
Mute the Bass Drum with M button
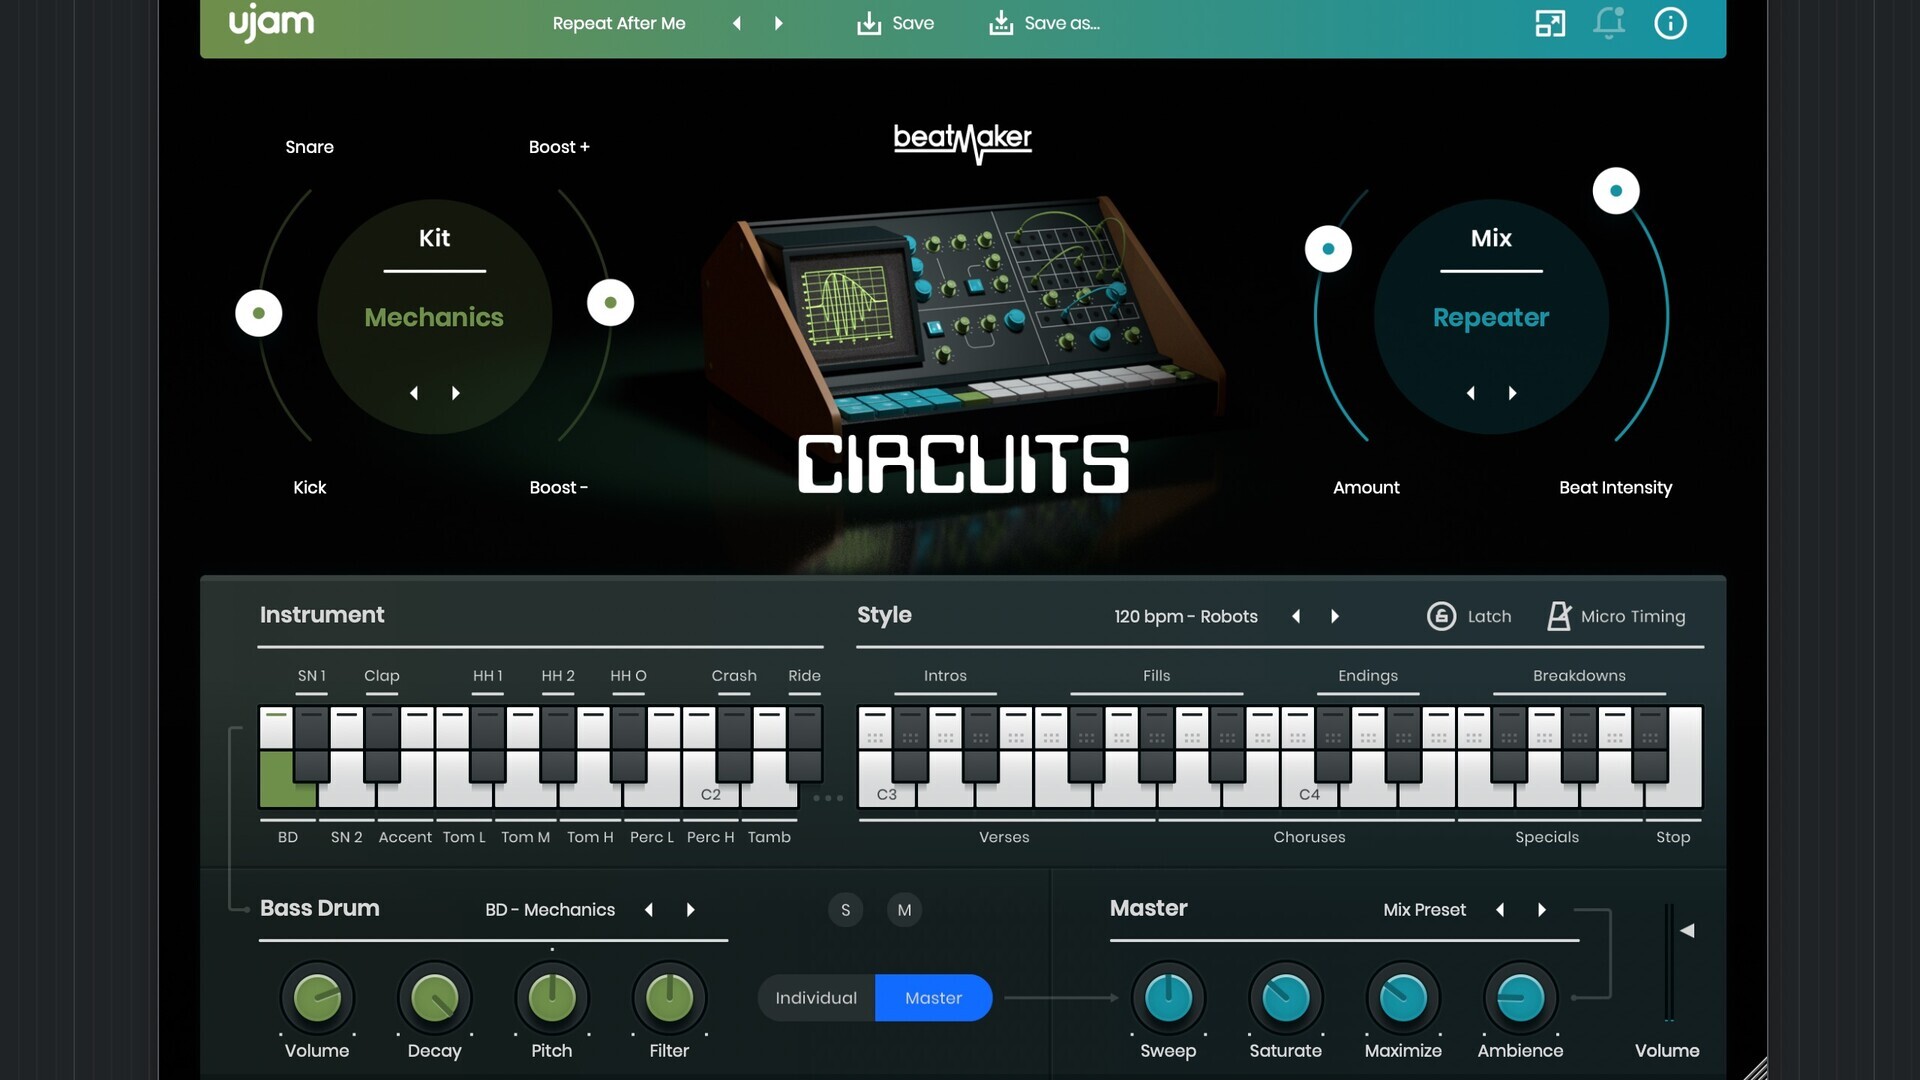click(x=904, y=909)
